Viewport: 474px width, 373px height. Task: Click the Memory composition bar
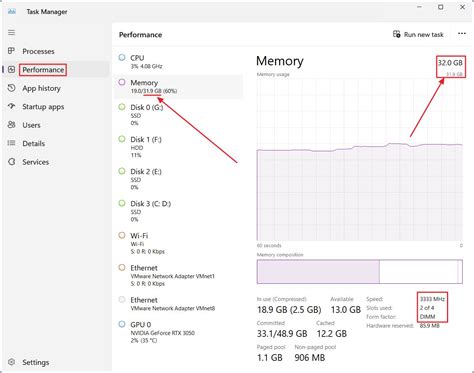[360, 271]
